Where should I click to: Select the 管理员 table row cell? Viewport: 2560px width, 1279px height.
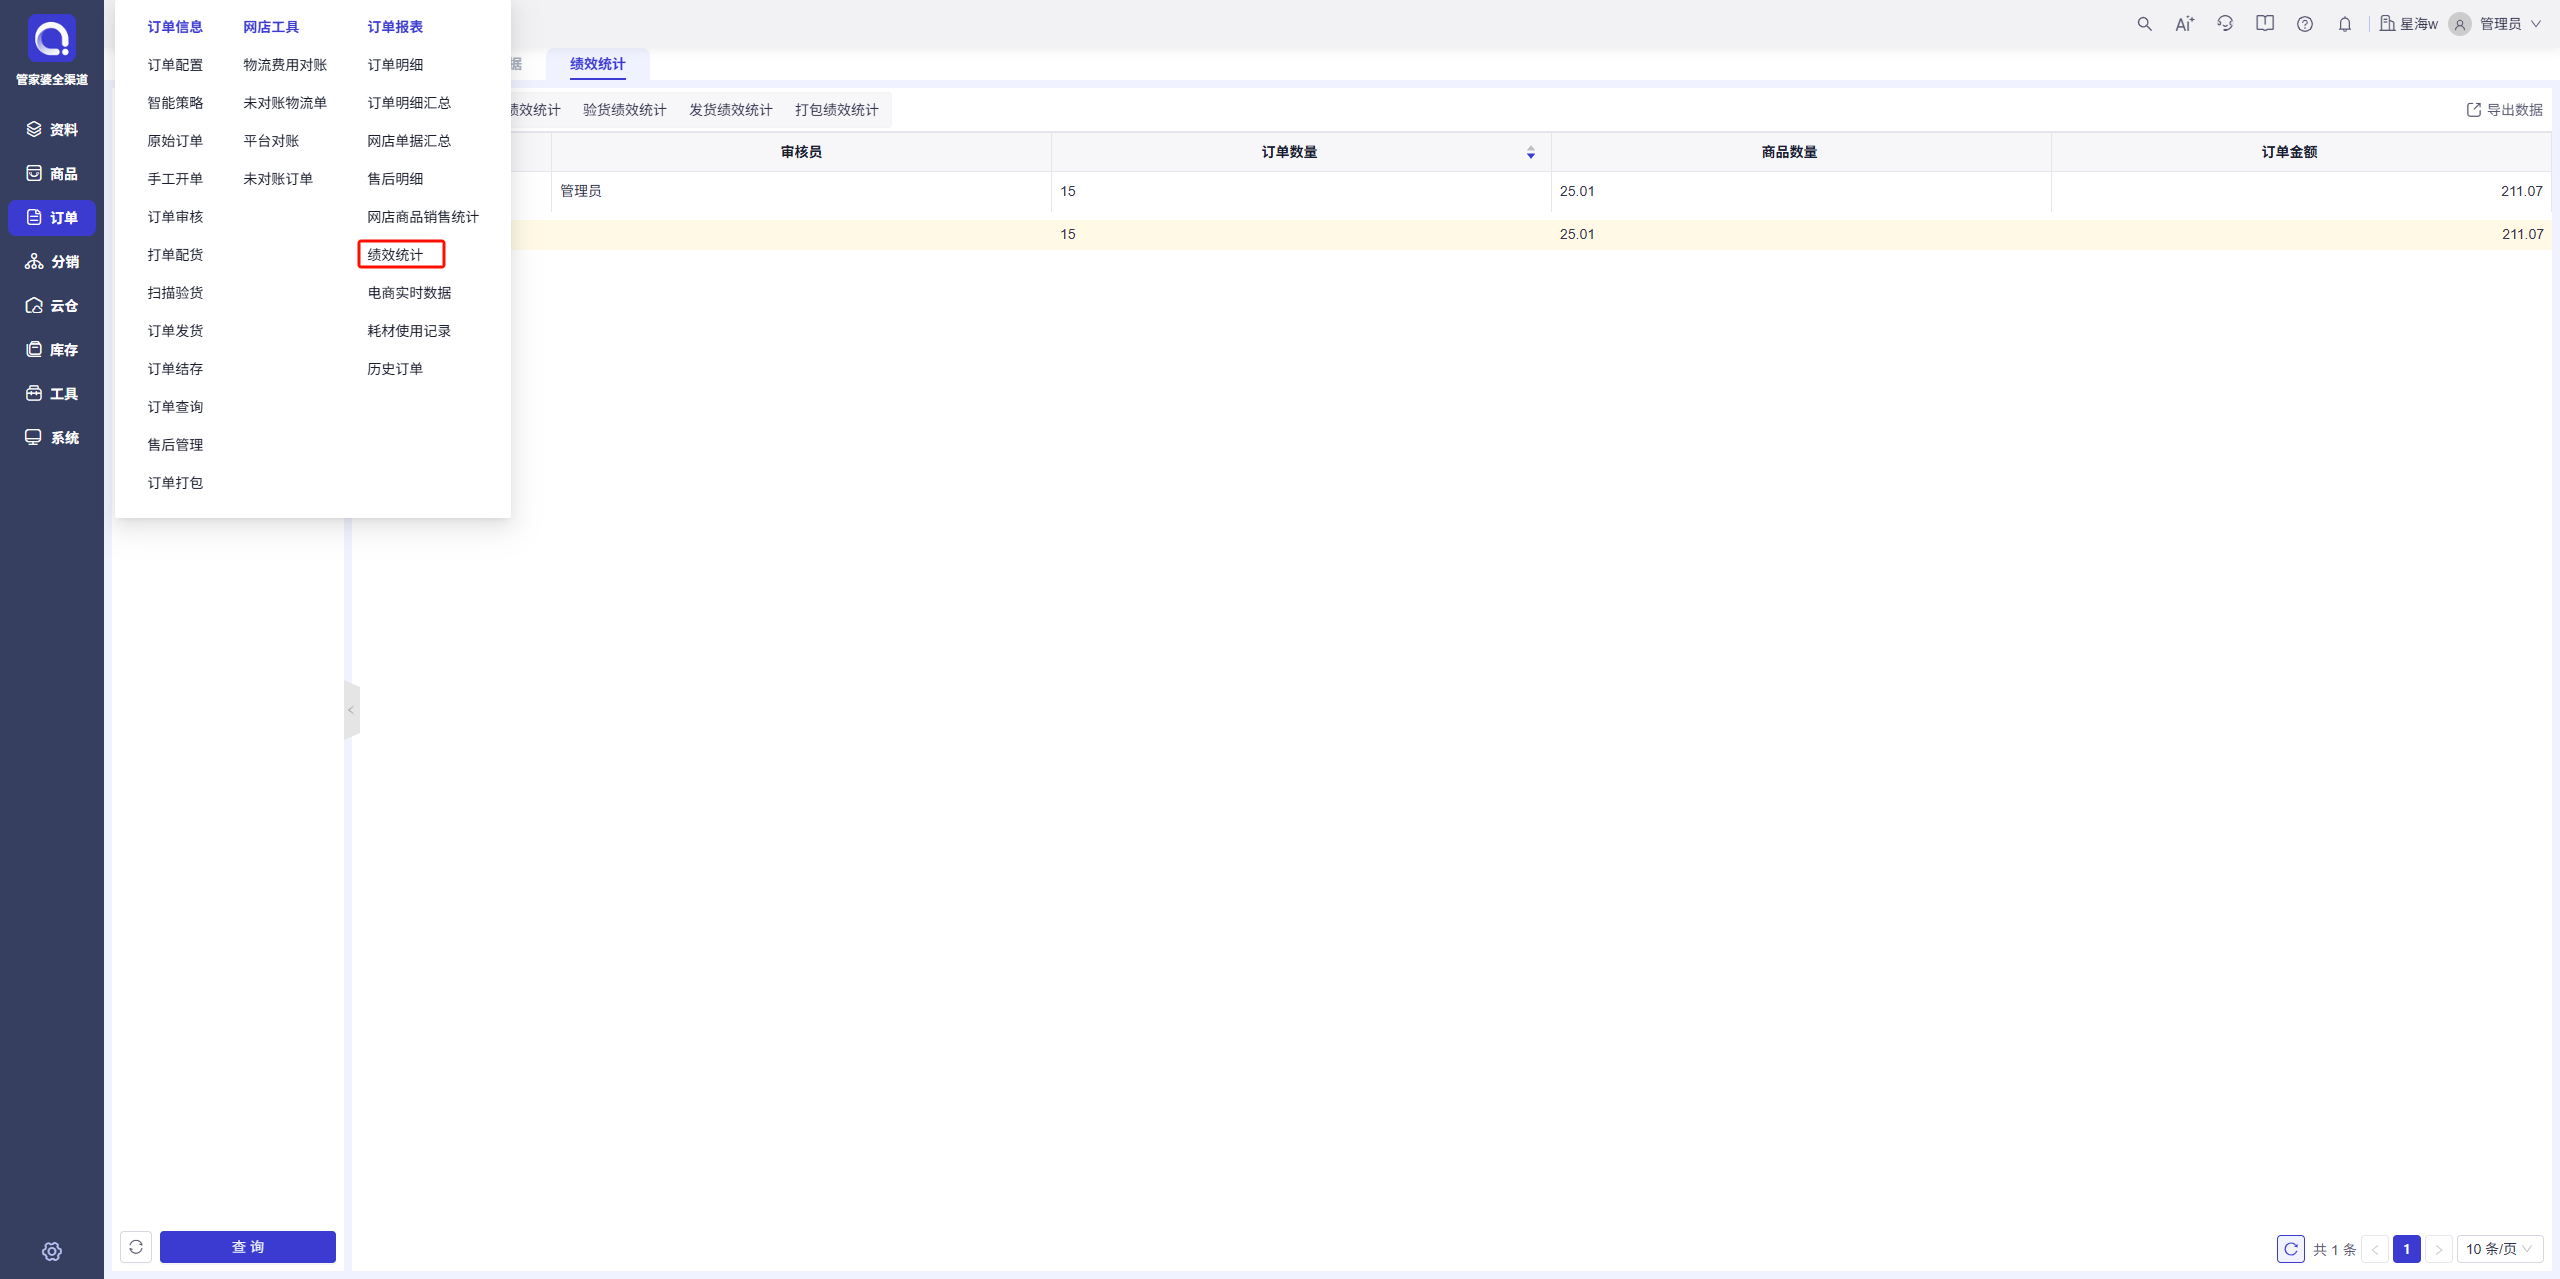point(801,191)
